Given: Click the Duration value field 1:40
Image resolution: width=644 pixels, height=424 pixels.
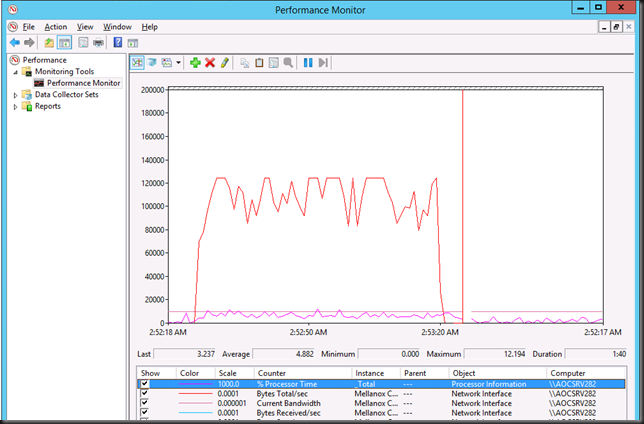Looking at the screenshot, I should click(x=596, y=354).
